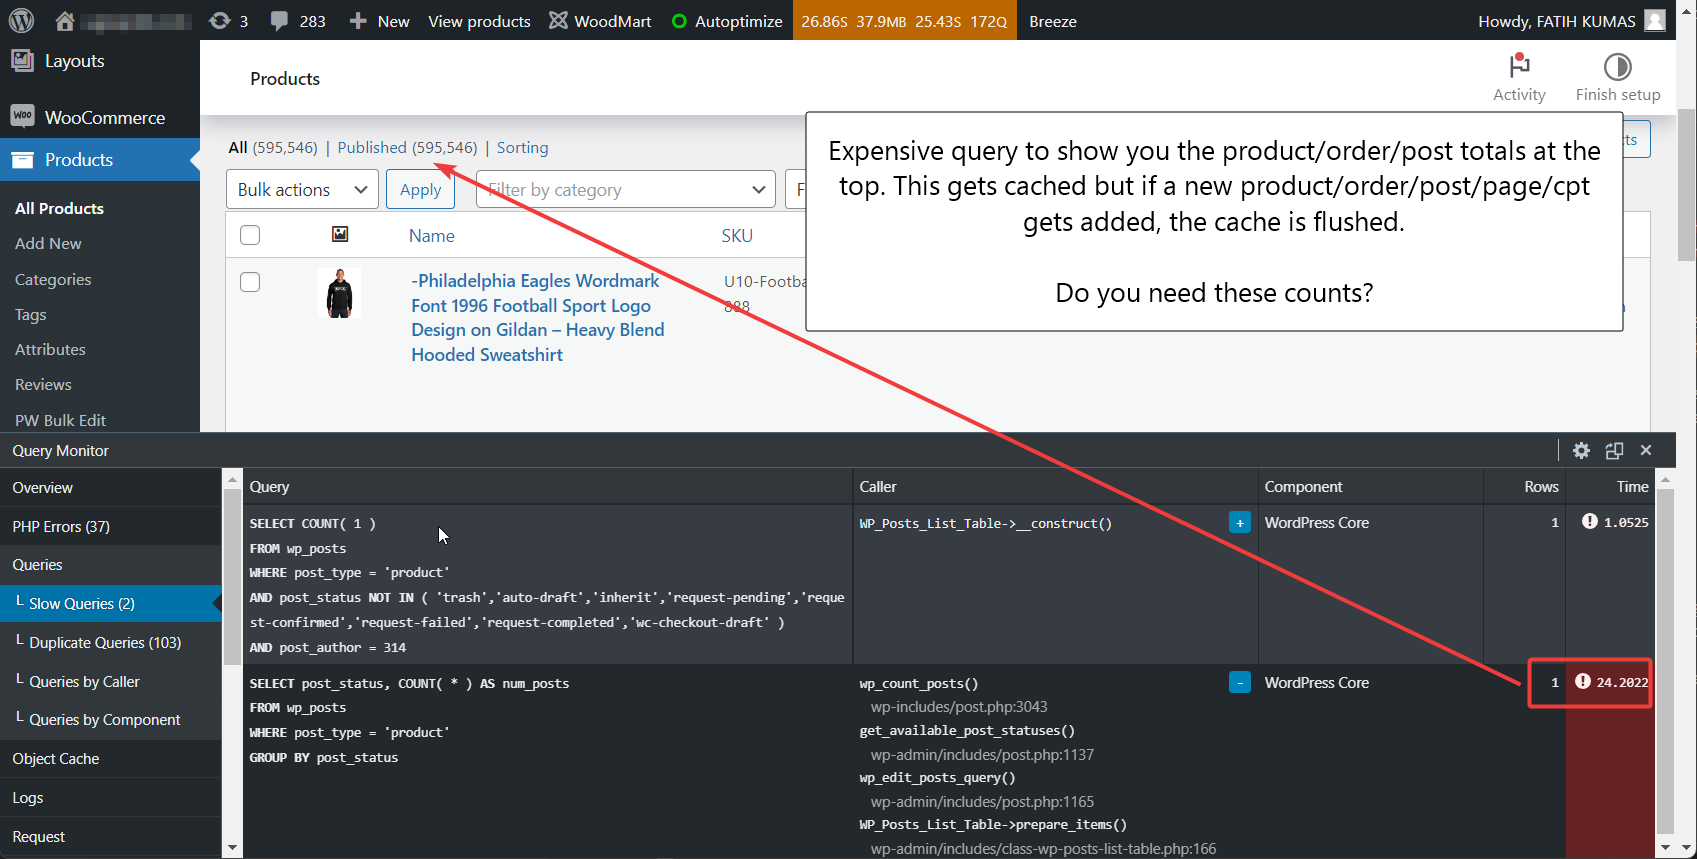
Task: Open Categories submenu item
Action: click(x=53, y=279)
